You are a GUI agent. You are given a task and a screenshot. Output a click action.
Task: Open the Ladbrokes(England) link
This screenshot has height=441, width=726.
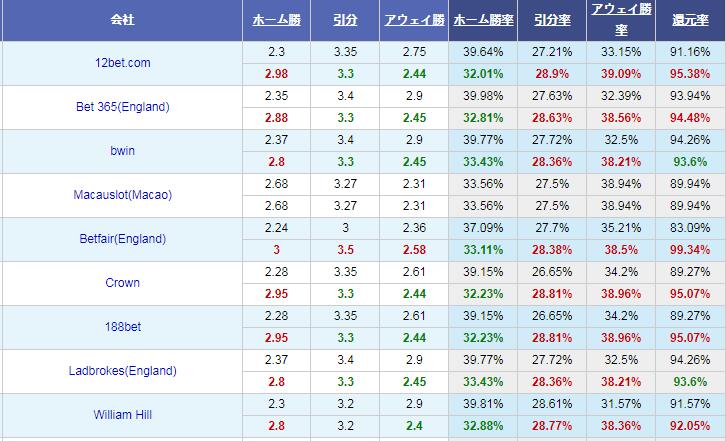(x=122, y=371)
